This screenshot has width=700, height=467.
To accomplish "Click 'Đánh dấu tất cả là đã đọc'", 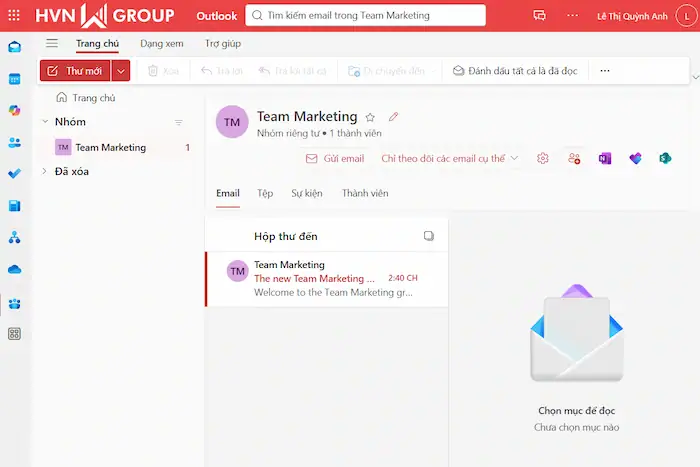I will coord(514,71).
